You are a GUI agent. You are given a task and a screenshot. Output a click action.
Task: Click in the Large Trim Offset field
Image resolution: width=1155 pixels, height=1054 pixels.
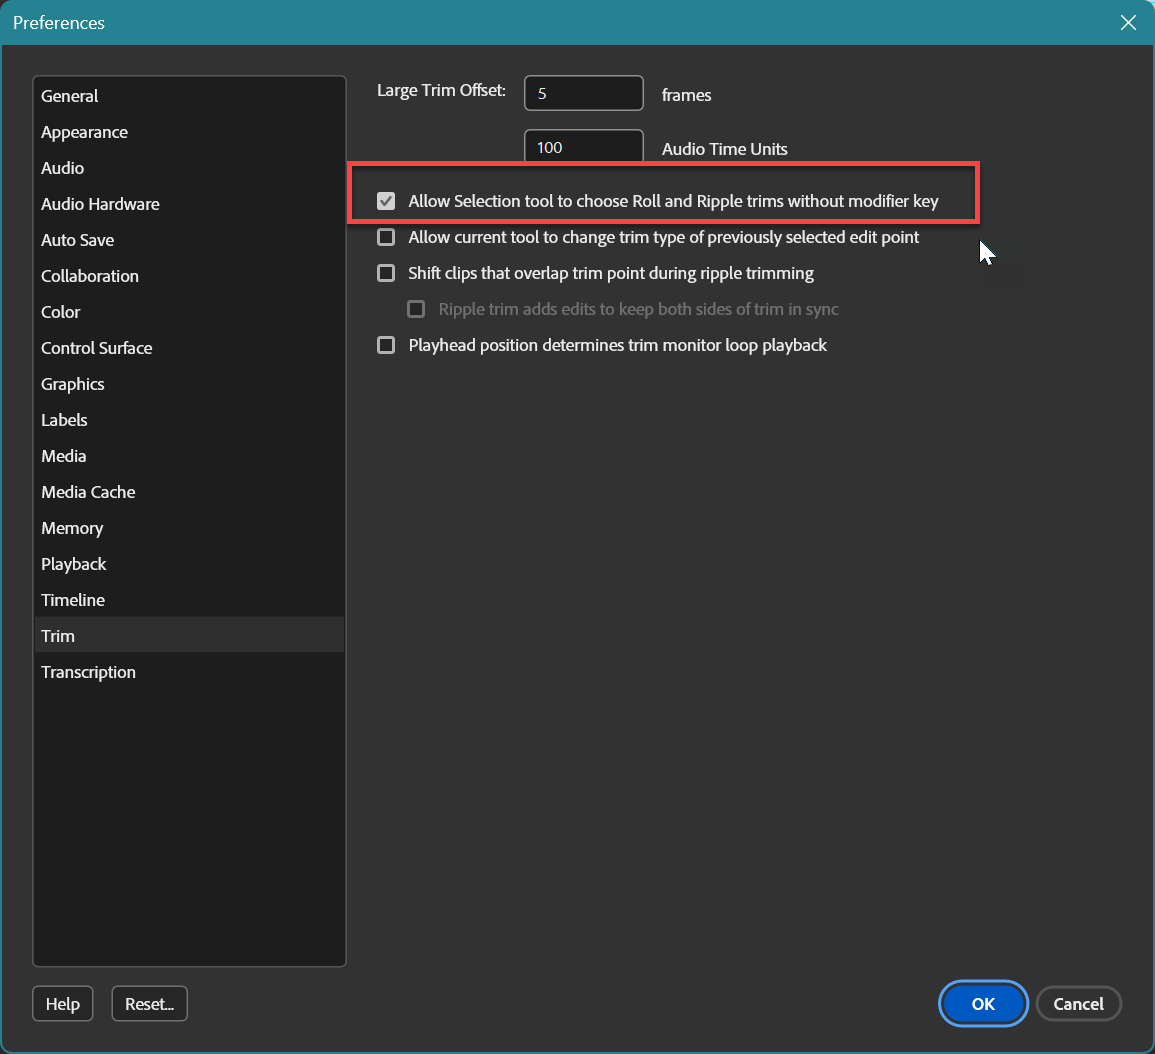583,92
